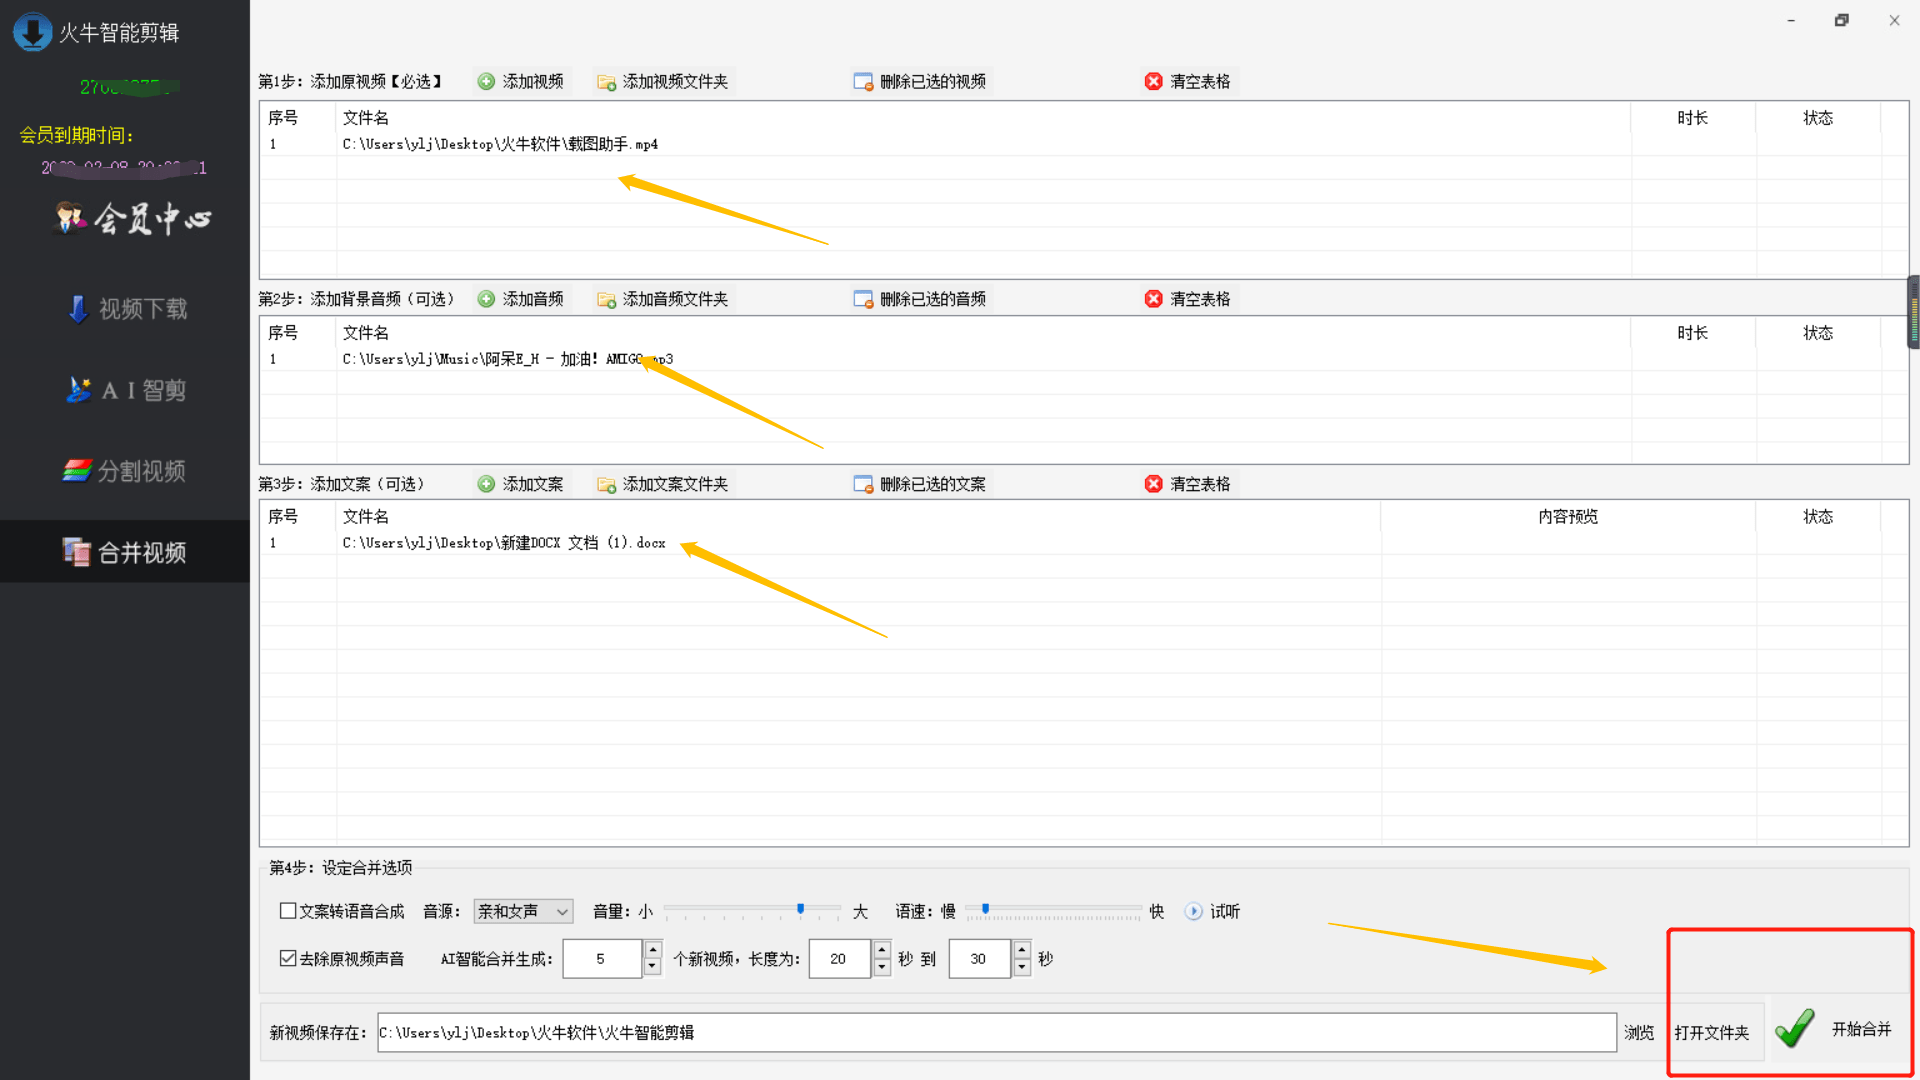This screenshot has width=1920, height=1080.
Task: Click the length field showing 30
Action: [980, 958]
